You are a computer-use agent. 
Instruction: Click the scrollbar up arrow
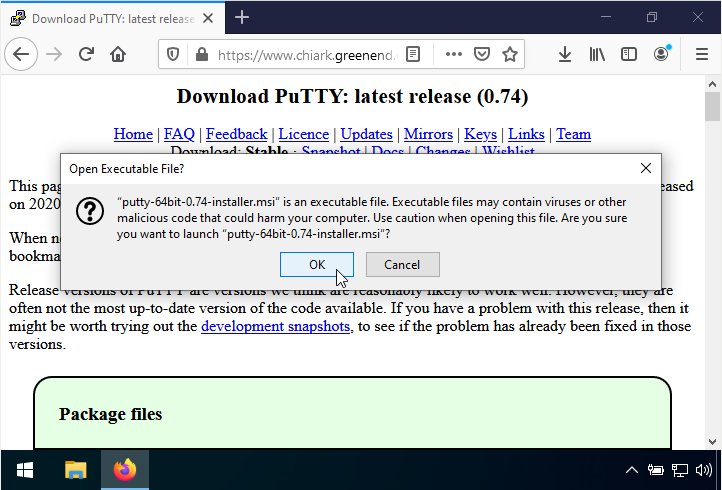[x=712, y=84]
